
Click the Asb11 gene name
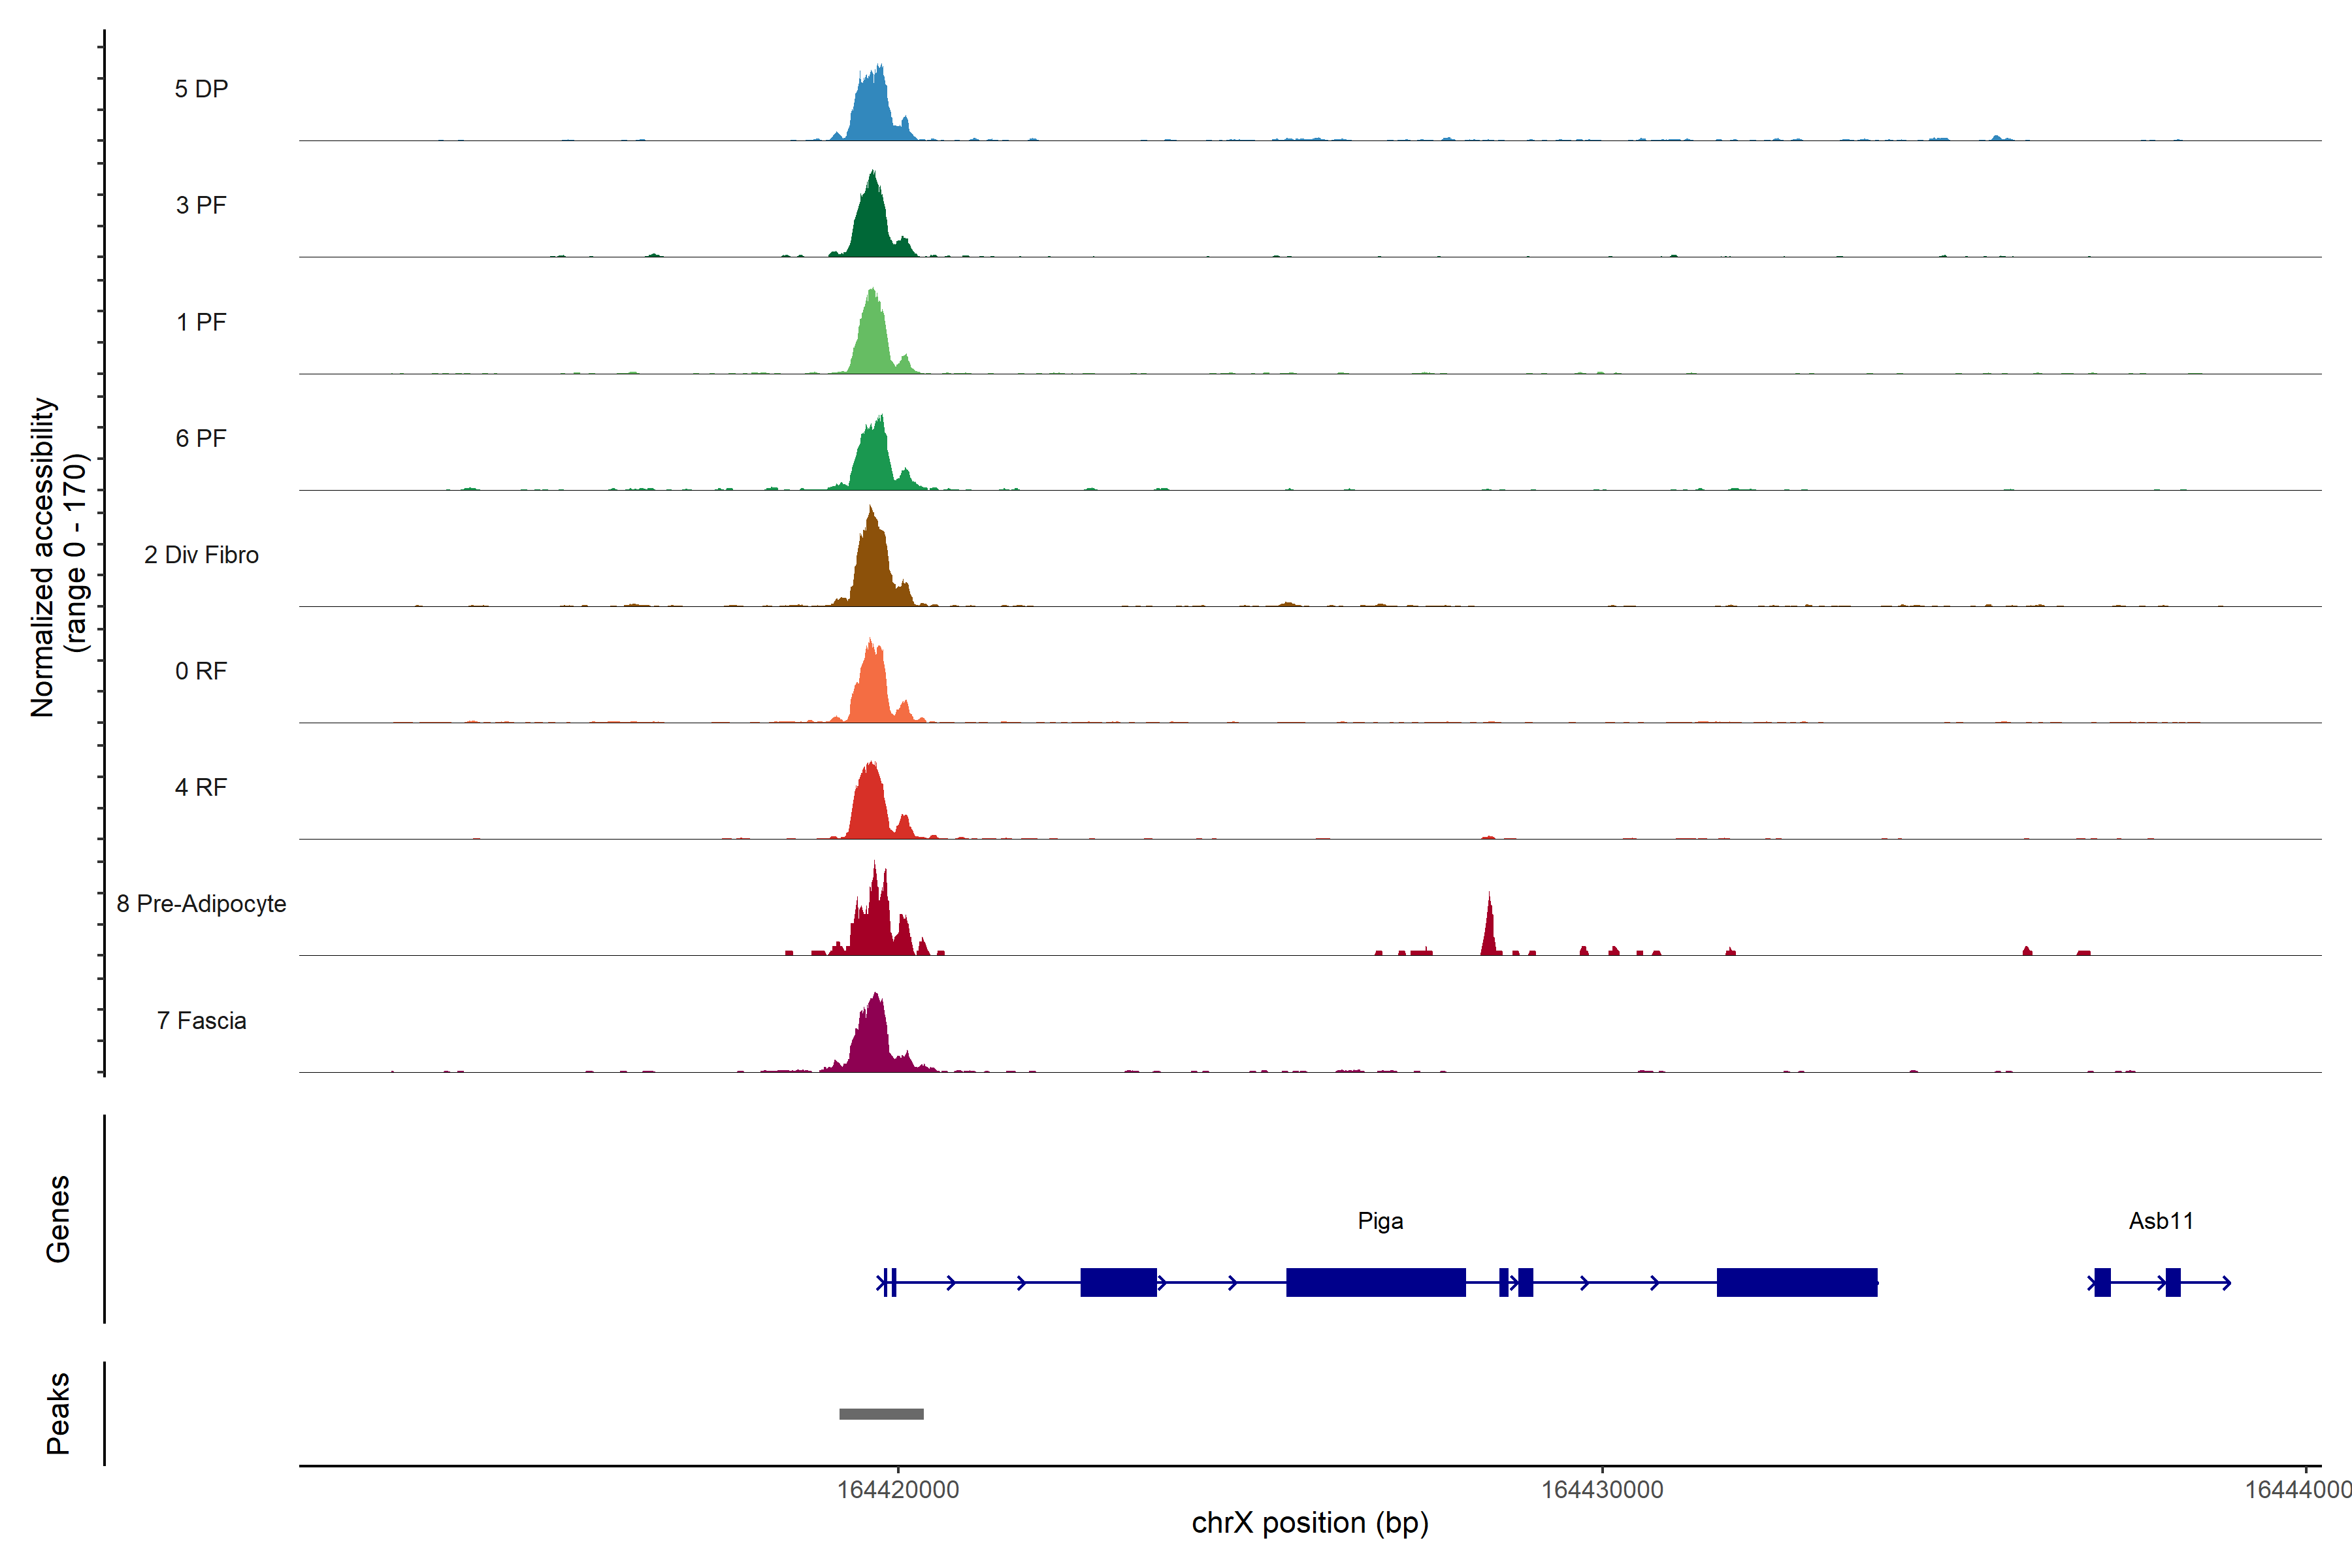click(2160, 1221)
